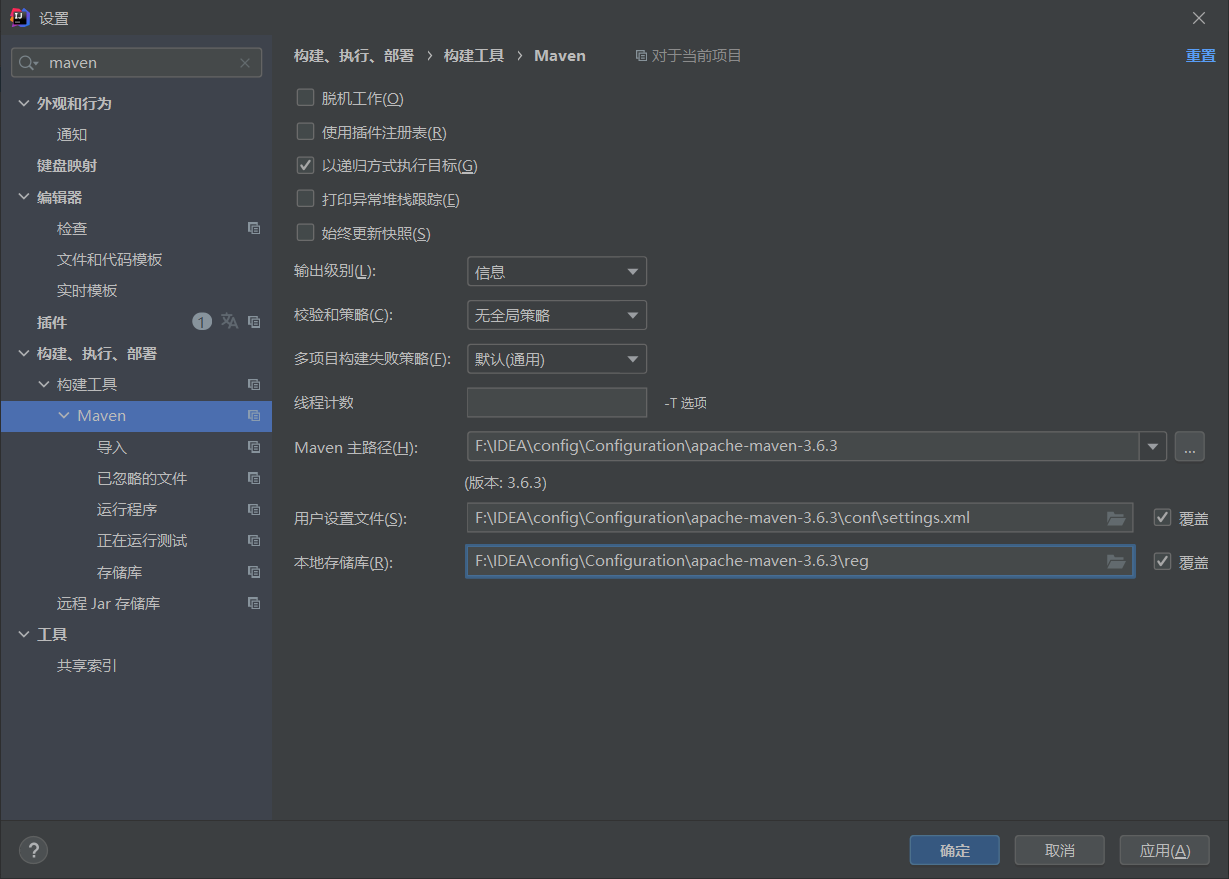Viewport: 1229px width, 879px height.
Task: Click the 应用 button
Action: coord(1165,850)
